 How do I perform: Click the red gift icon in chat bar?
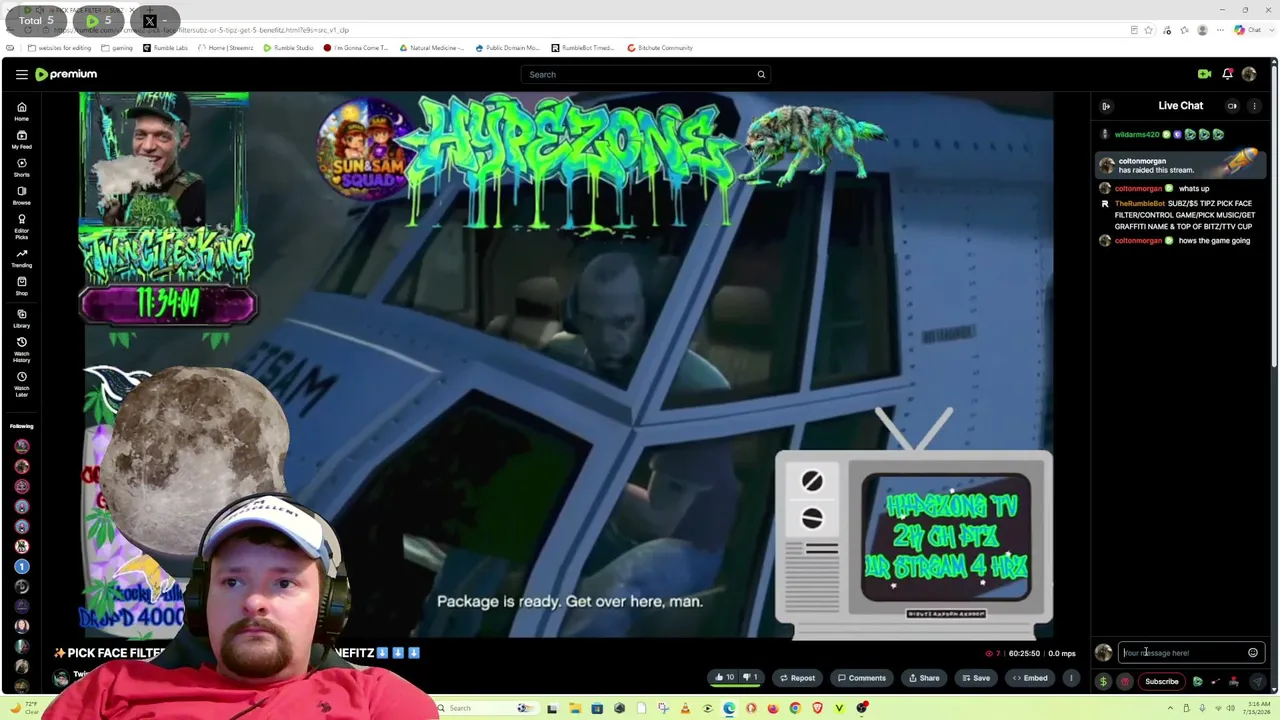click(x=1125, y=682)
